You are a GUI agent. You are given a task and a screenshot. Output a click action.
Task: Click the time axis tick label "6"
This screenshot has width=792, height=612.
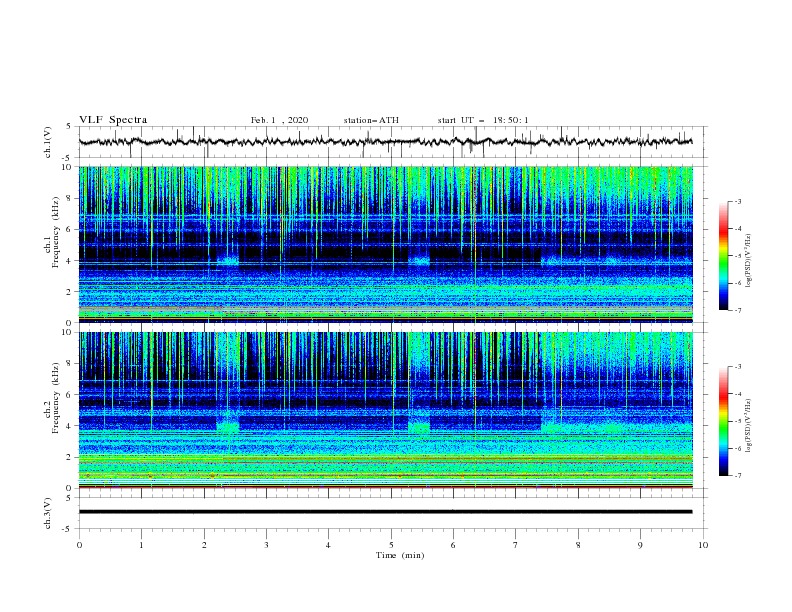point(453,545)
